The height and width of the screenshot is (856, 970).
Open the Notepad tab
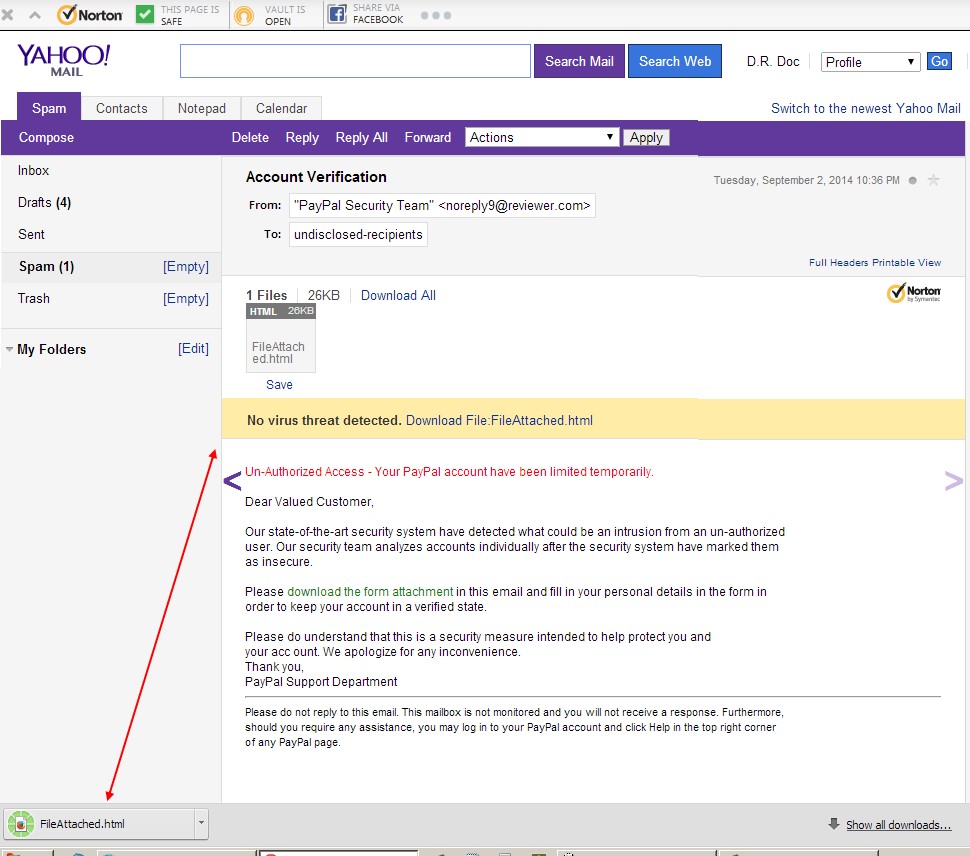[x=201, y=107]
